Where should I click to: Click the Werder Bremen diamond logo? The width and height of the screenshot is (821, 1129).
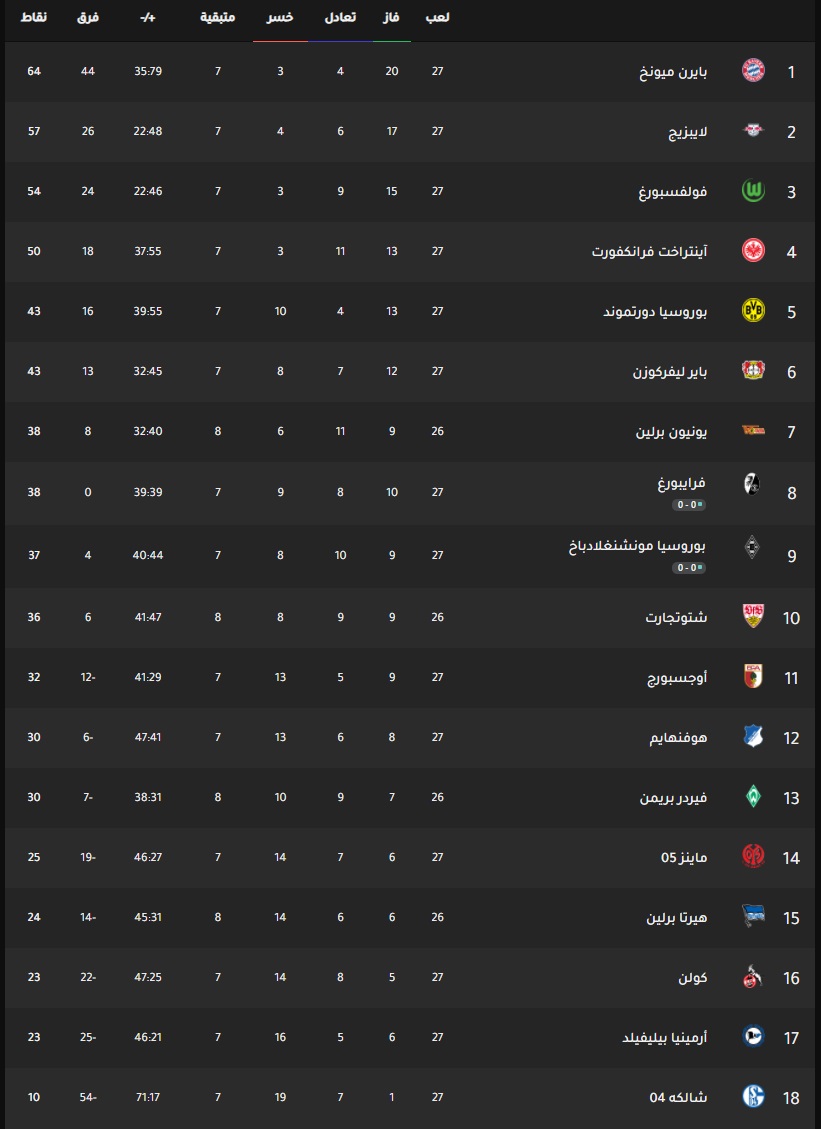(753, 796)
